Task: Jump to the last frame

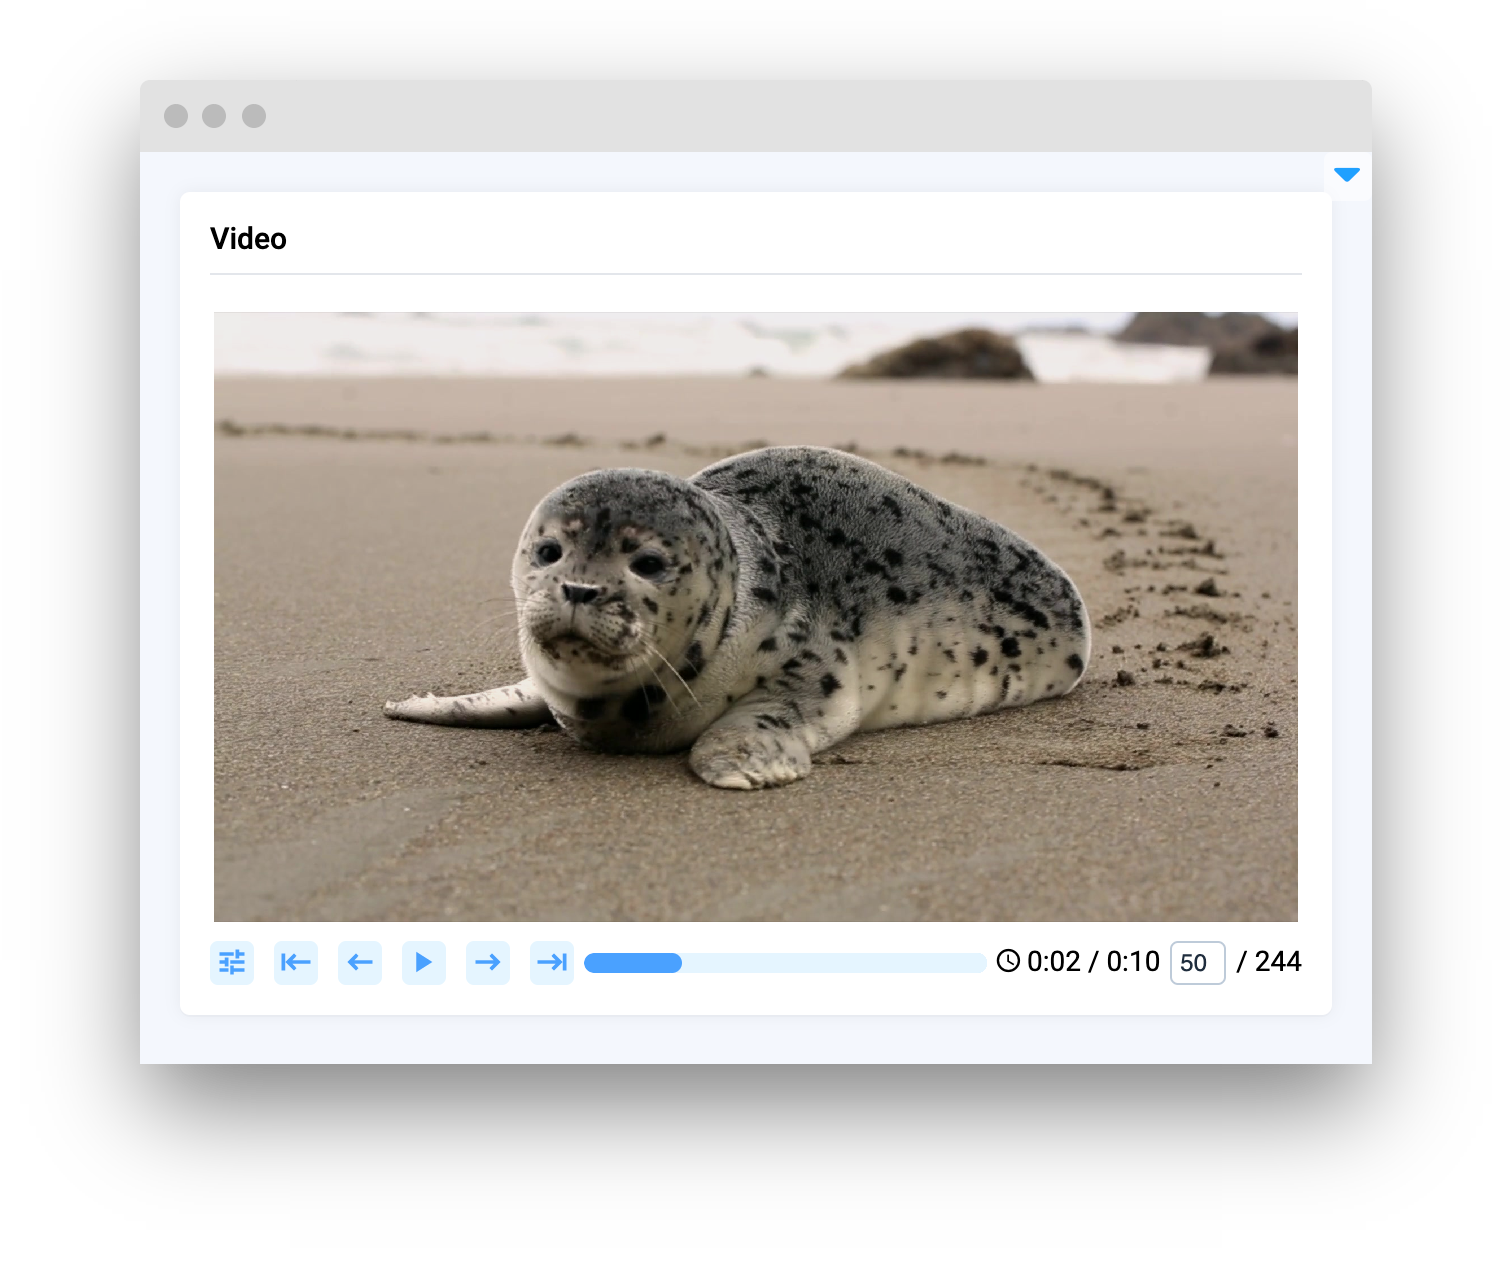Action: (x=552, y=963)
